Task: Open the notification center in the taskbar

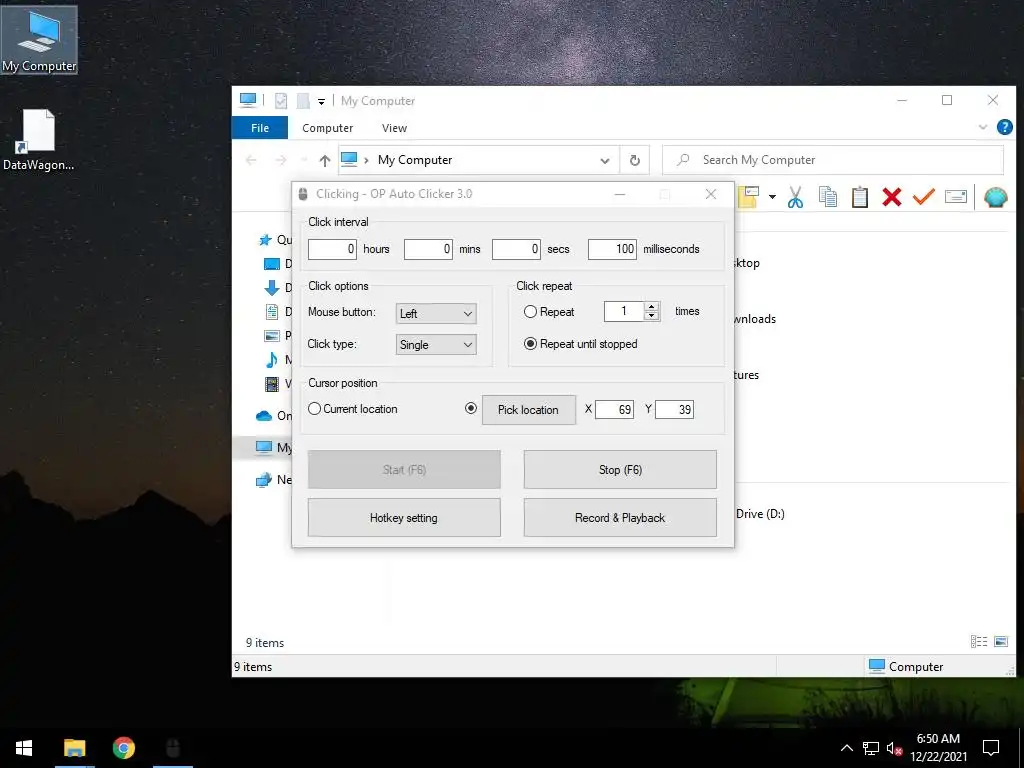Action: pyautogui.click(x=991, y=748)
